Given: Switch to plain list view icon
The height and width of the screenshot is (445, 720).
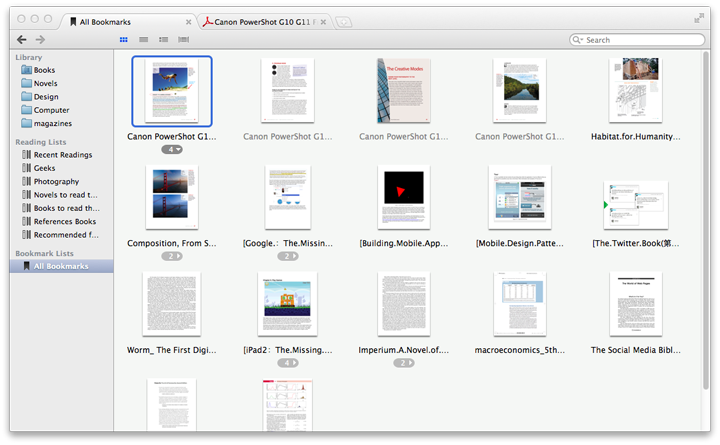Looking at the screenshot, I should (x=144, y=39).
